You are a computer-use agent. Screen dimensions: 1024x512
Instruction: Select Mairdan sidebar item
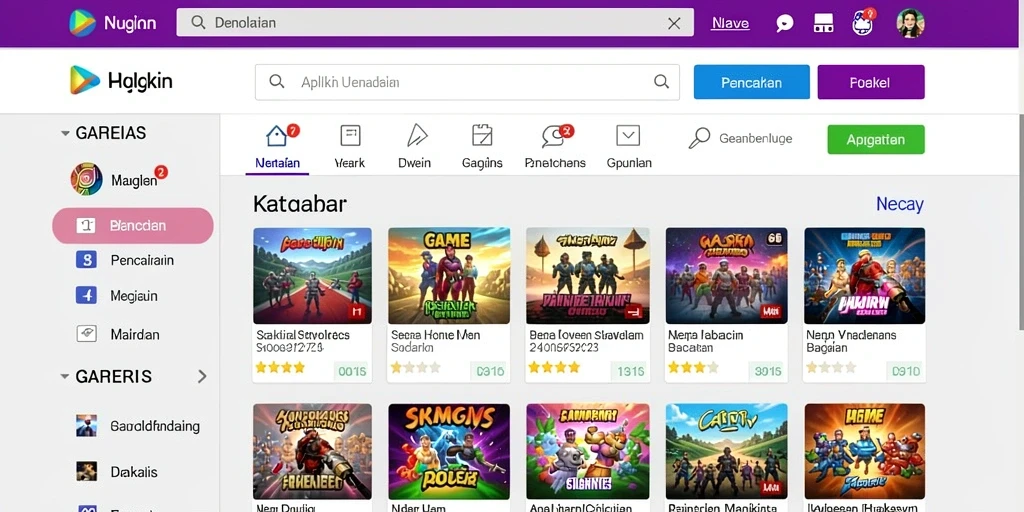118,334
